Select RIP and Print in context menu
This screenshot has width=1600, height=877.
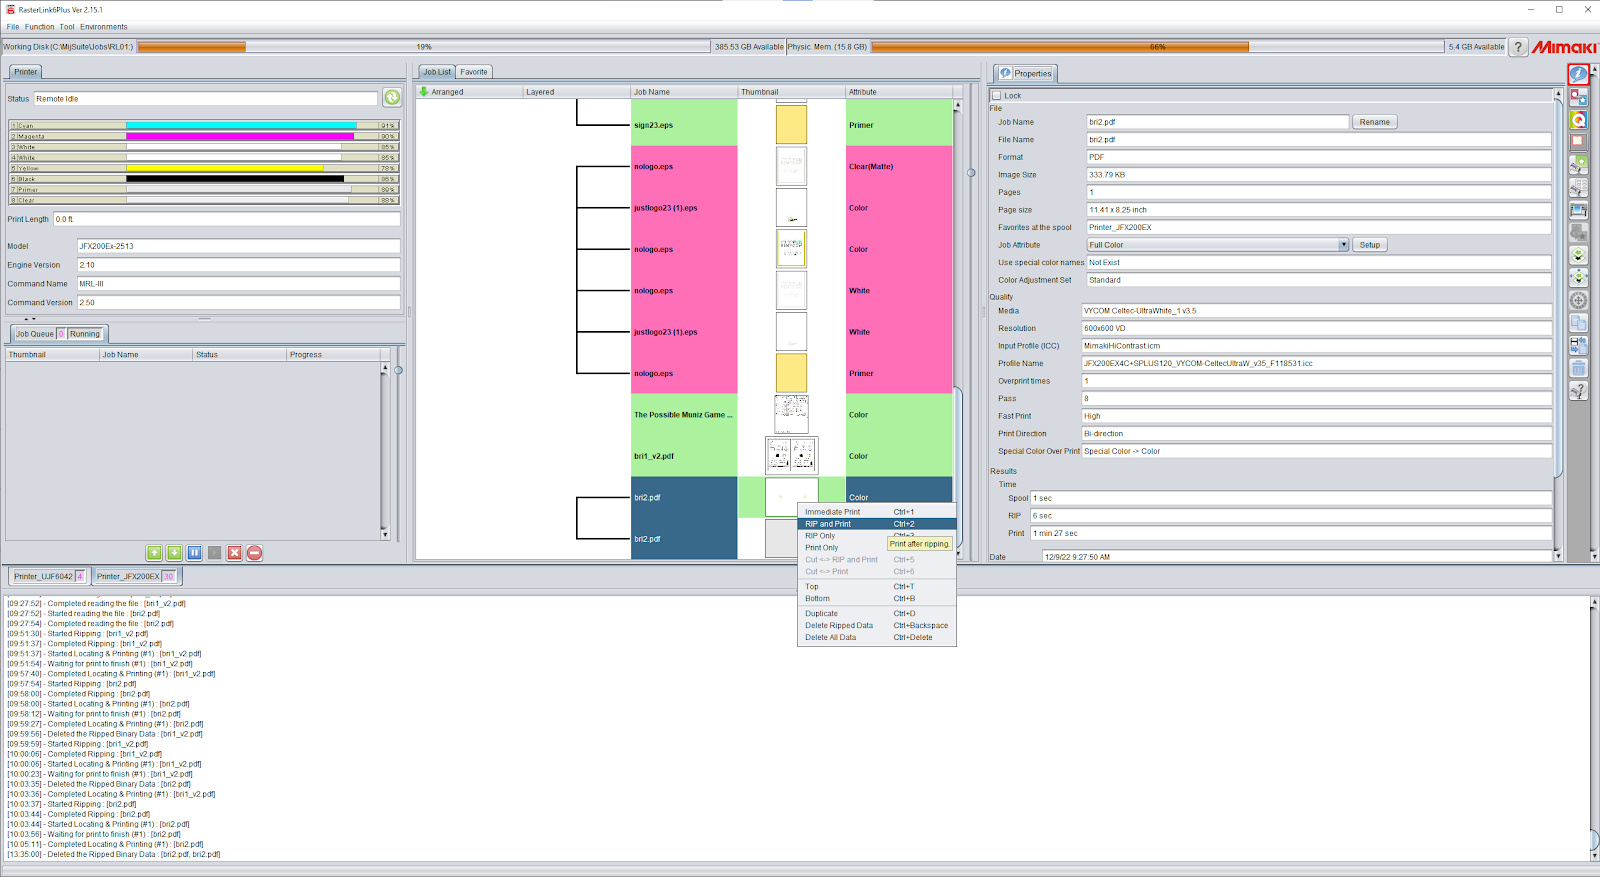(876, 524)
